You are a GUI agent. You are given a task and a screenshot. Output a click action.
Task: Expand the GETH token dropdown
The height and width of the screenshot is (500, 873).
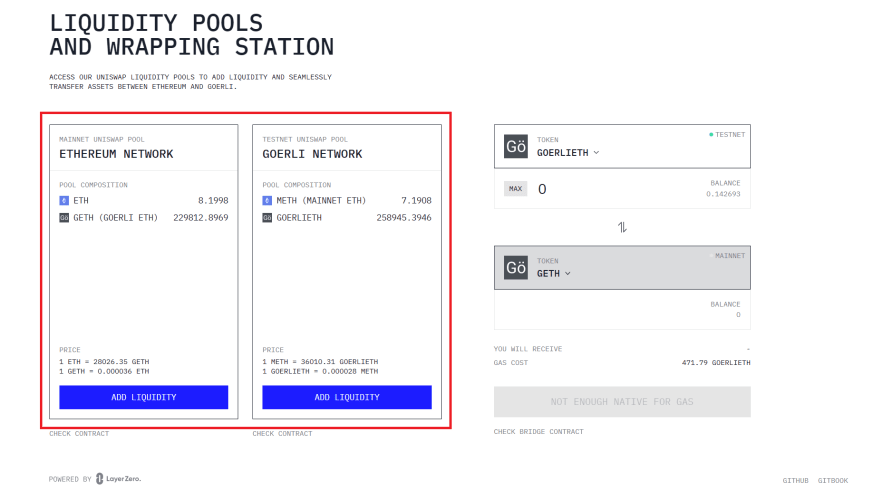(553, 273)
